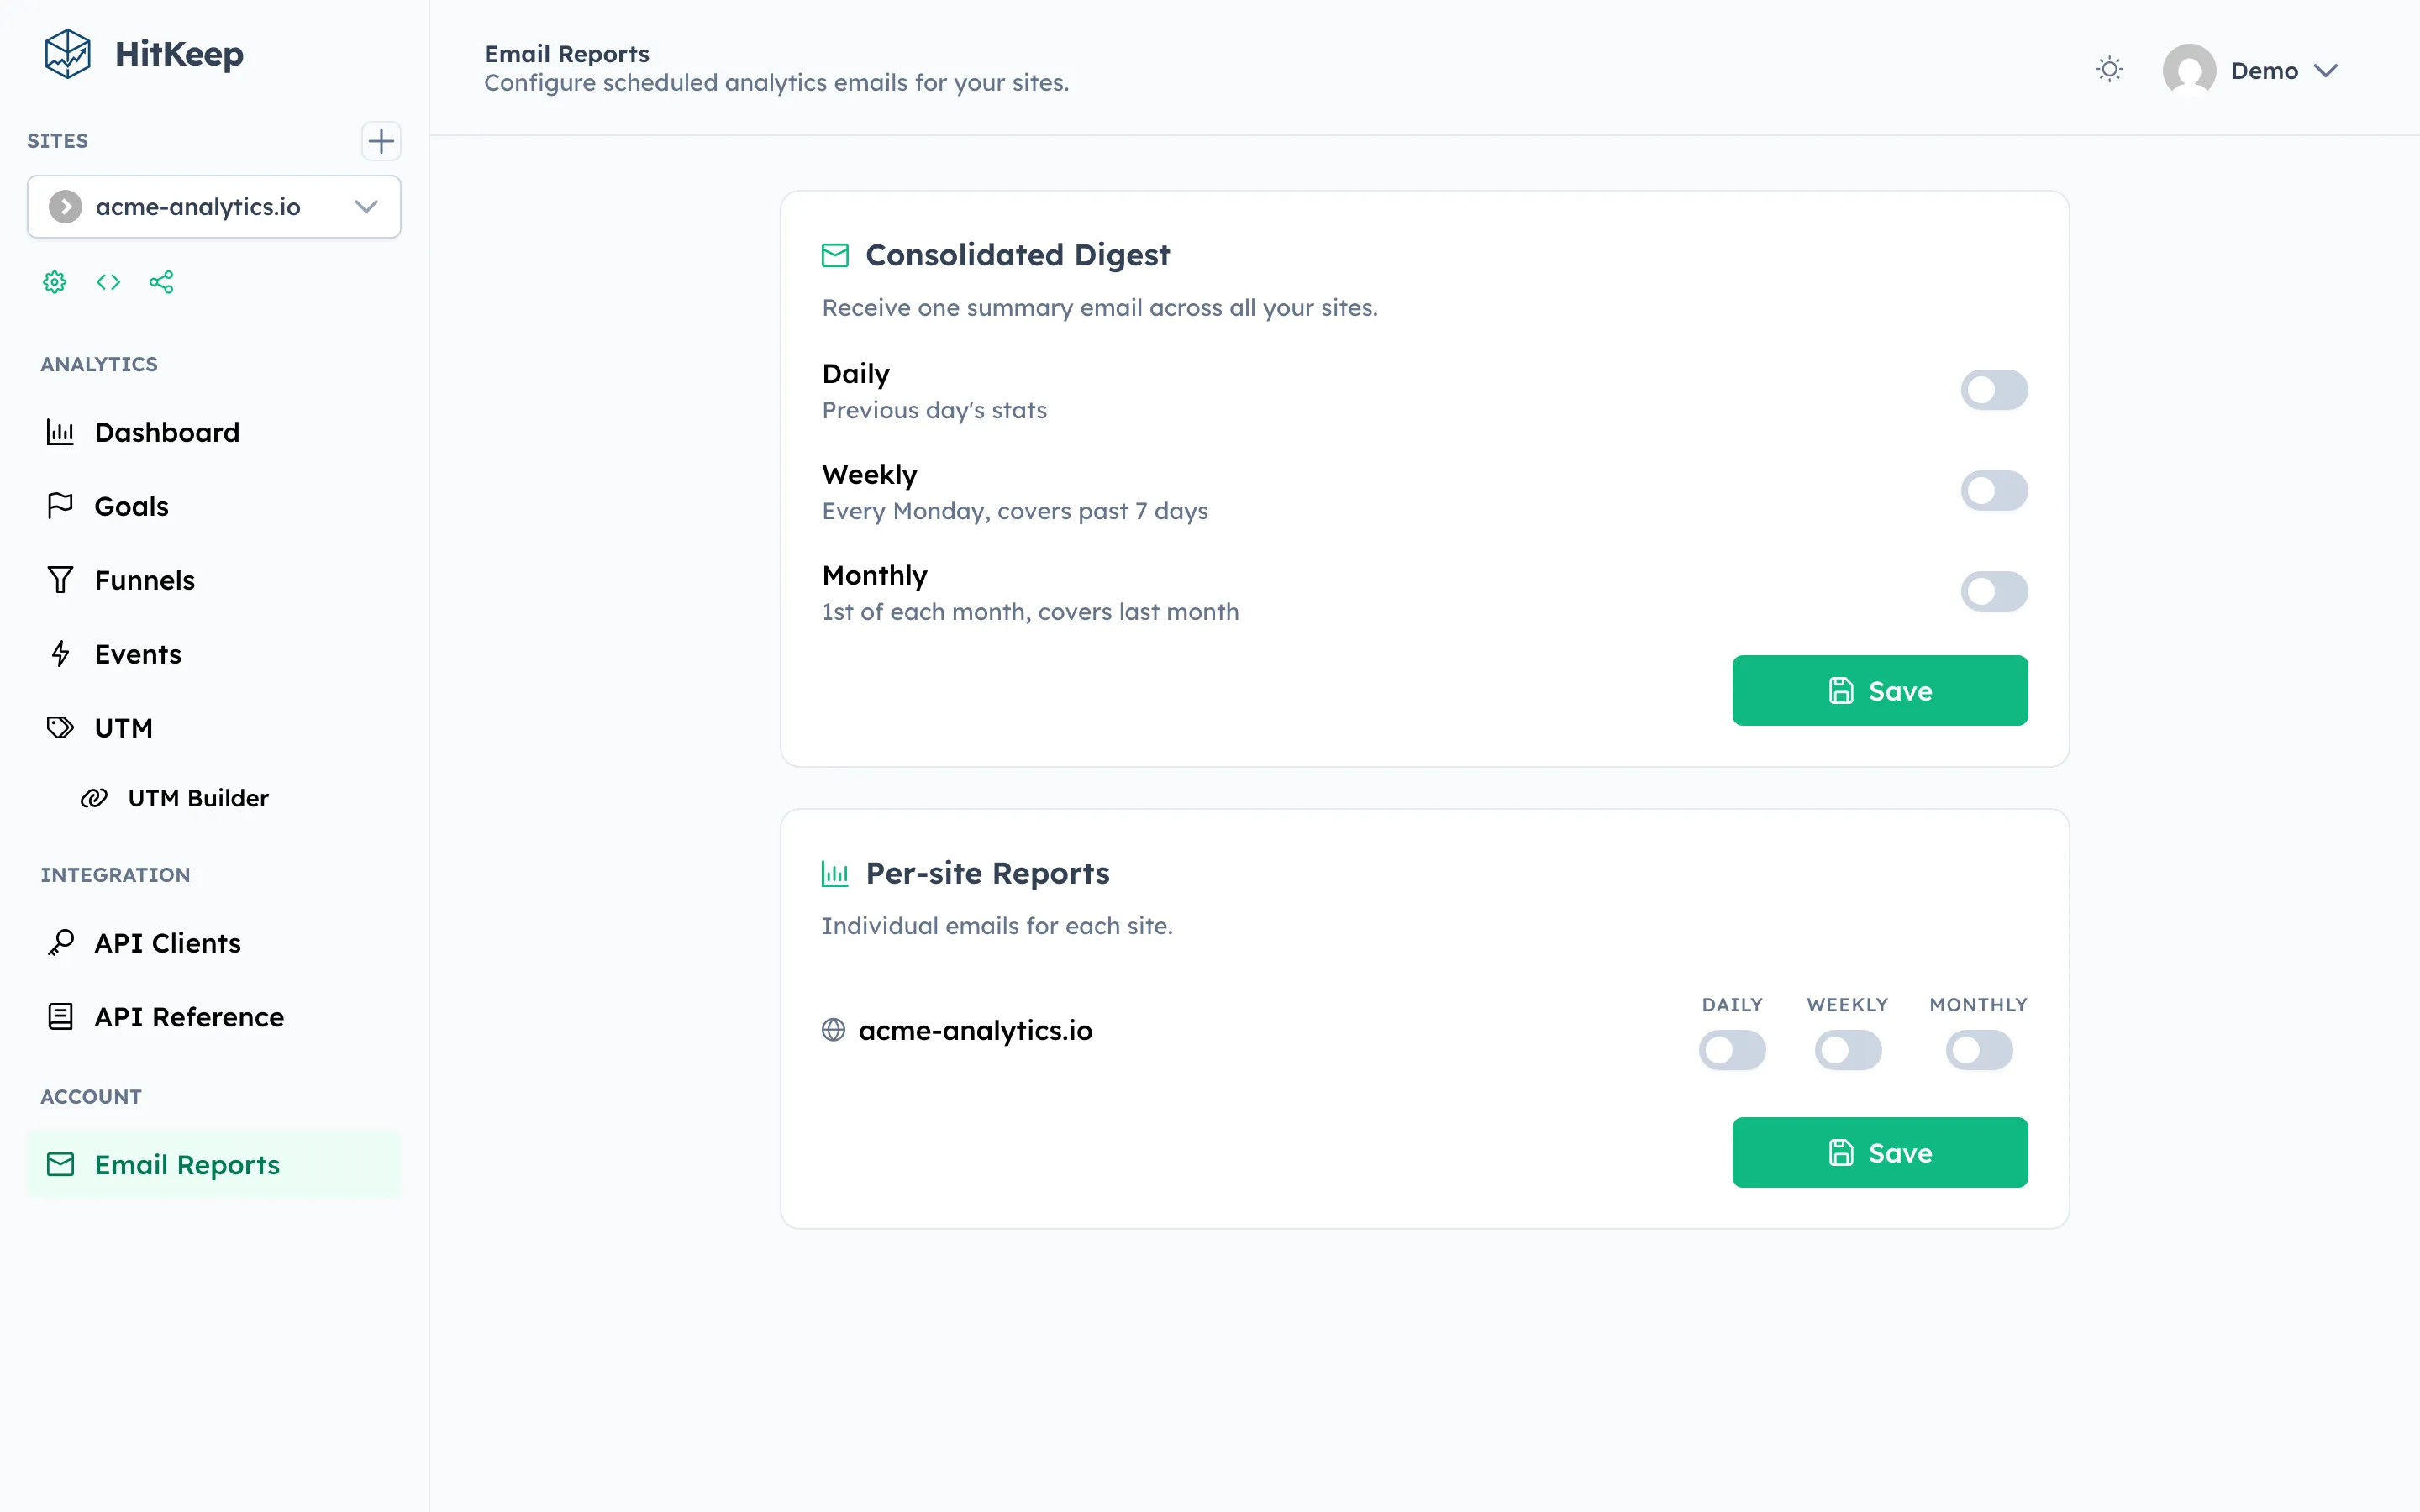Click the site settings gear icon
The image size is (2420, 1512).
point(54,282)
